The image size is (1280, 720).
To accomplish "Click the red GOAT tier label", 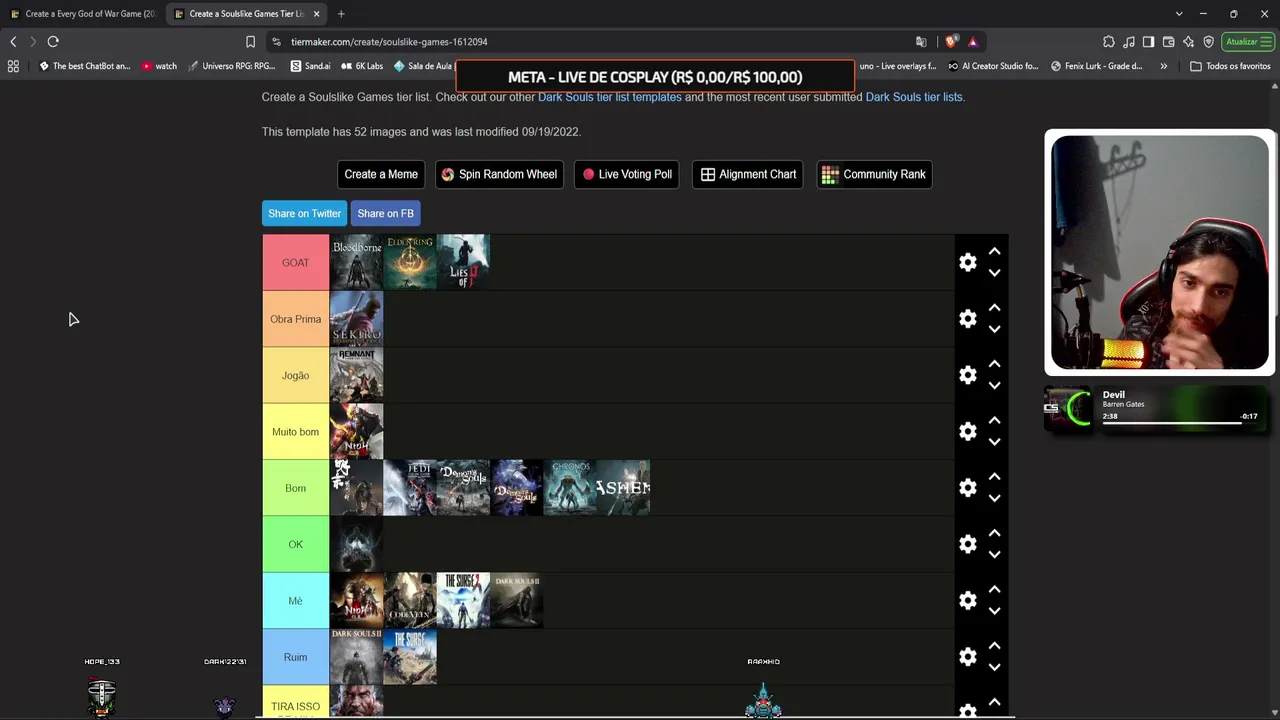I will click(296, 262).
